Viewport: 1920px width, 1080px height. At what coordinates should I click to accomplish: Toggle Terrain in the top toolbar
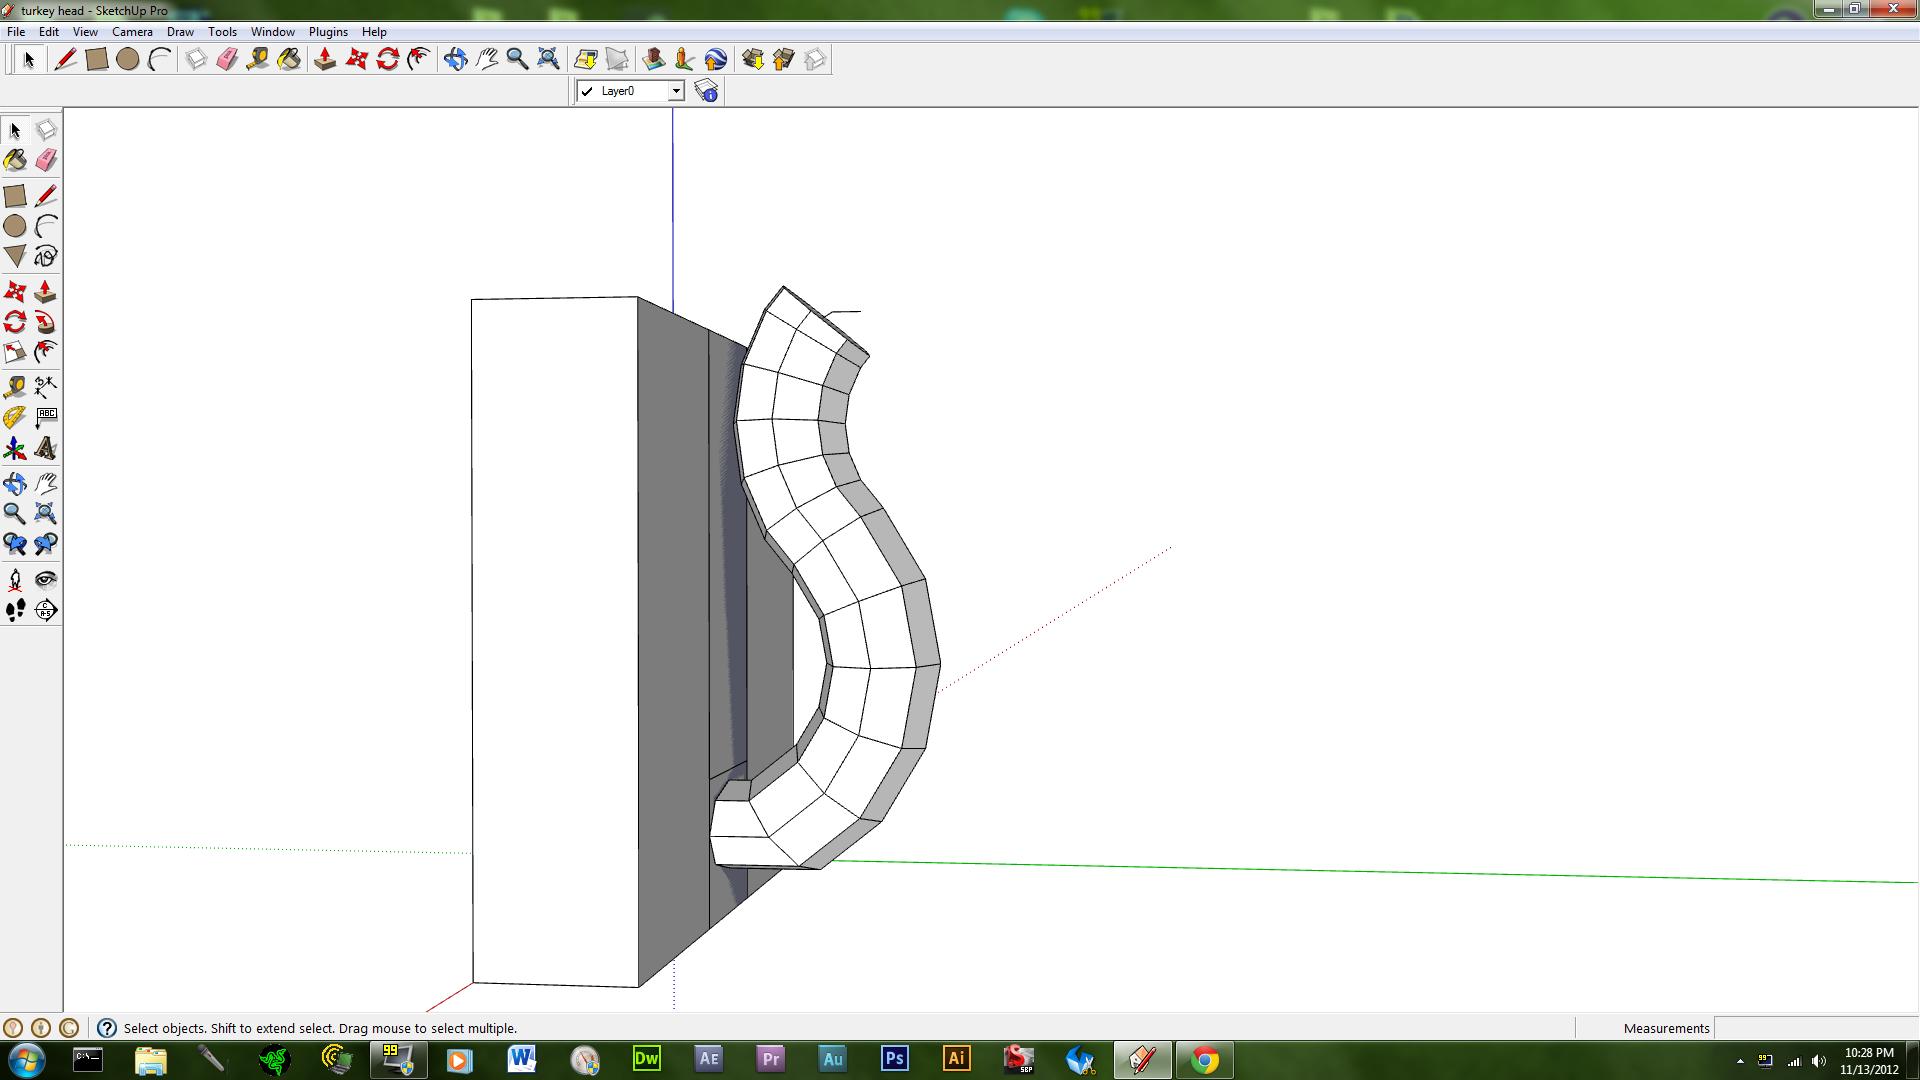click(617, 60)
